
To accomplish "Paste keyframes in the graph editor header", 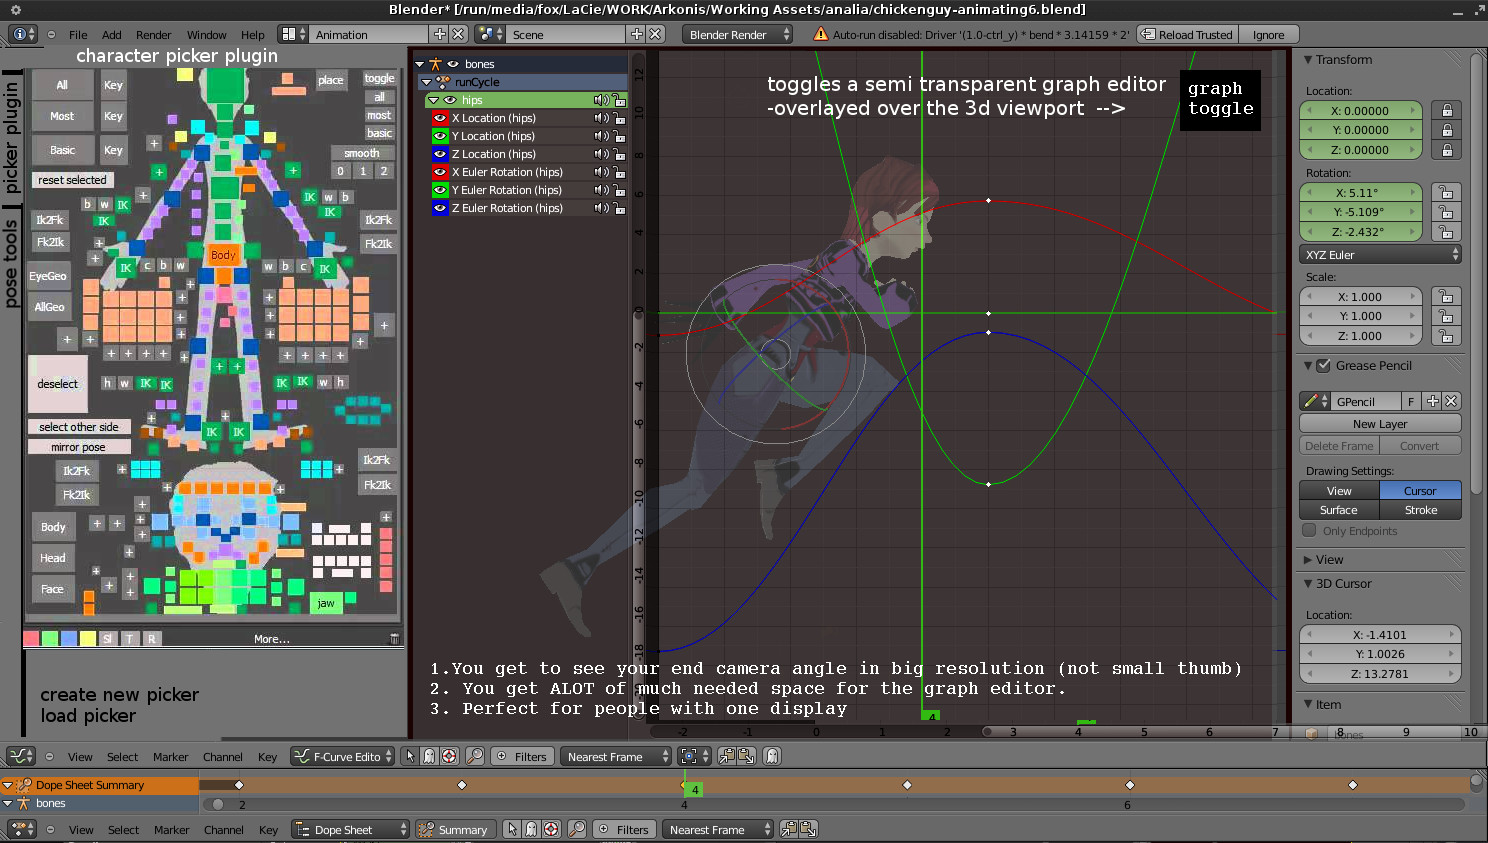I will point(745,757).
